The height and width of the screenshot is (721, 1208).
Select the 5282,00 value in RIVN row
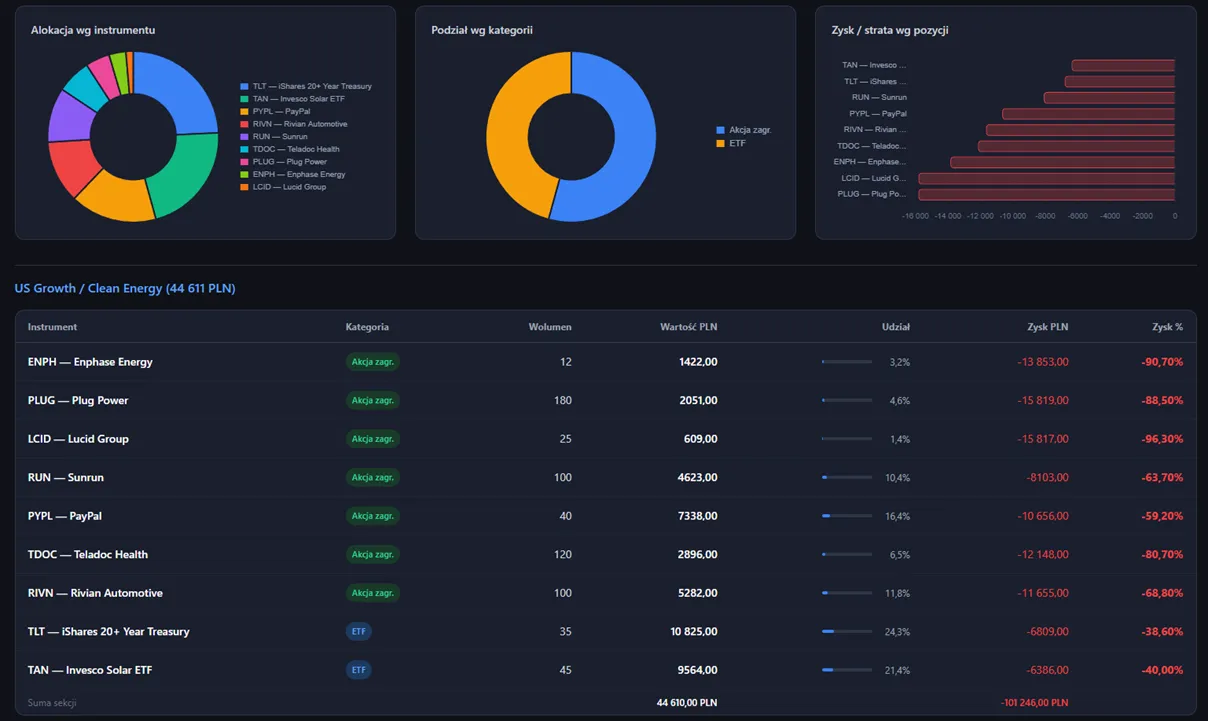697,593
